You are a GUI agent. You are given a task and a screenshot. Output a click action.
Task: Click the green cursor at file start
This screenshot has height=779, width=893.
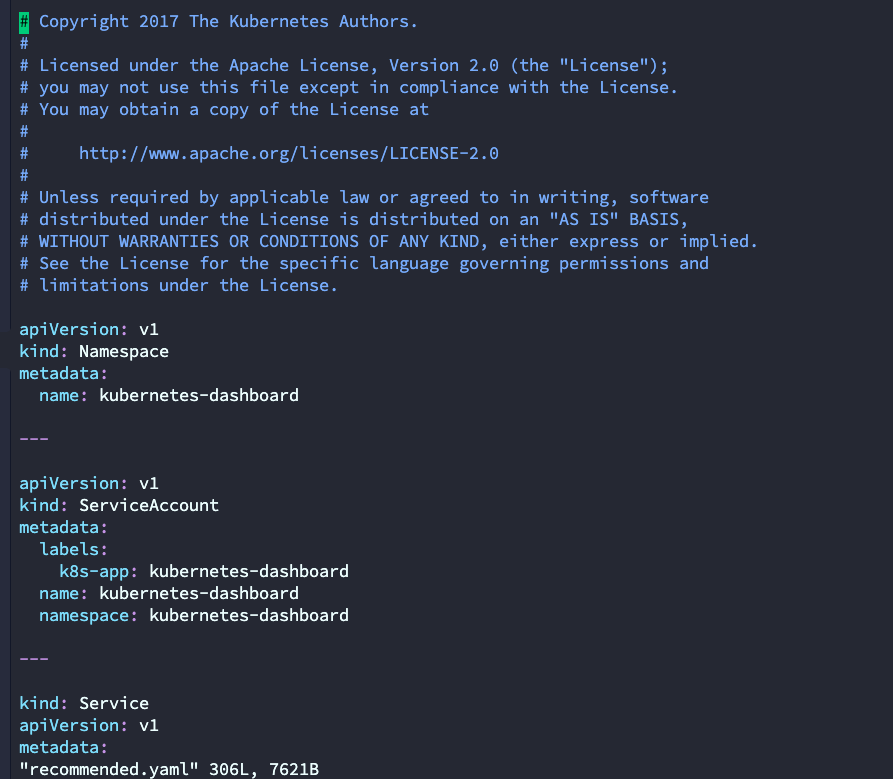pyautogui.click(x=24, y=22)
